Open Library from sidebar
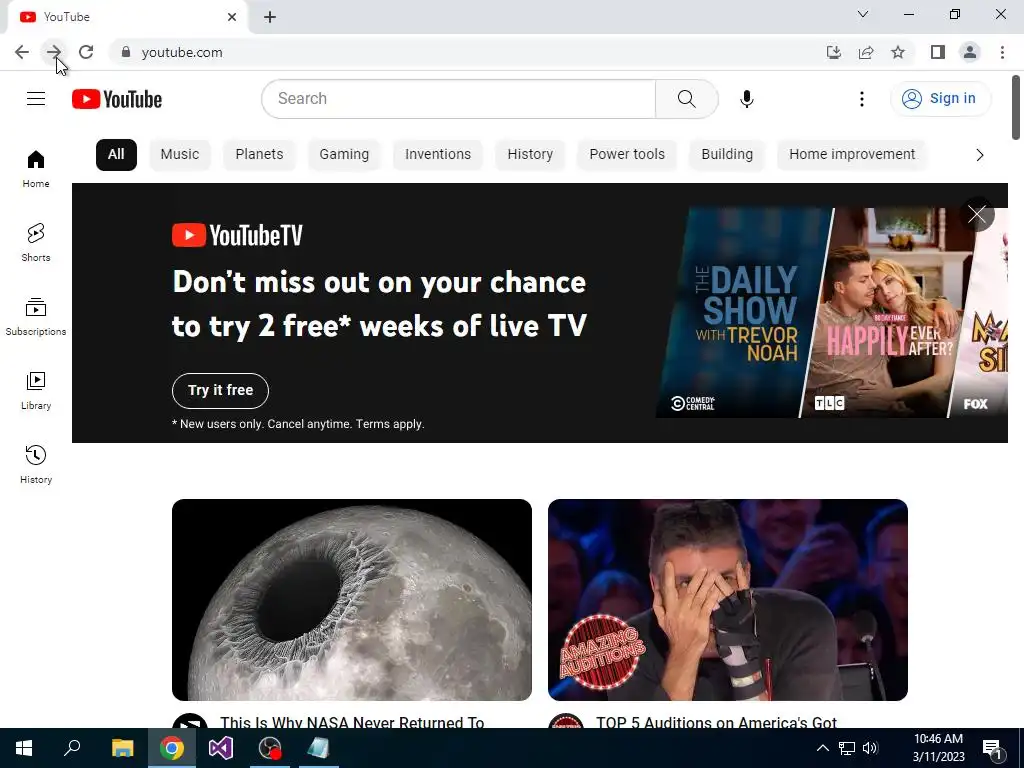Screen dimensions: 1024x768 click(36, 391)
